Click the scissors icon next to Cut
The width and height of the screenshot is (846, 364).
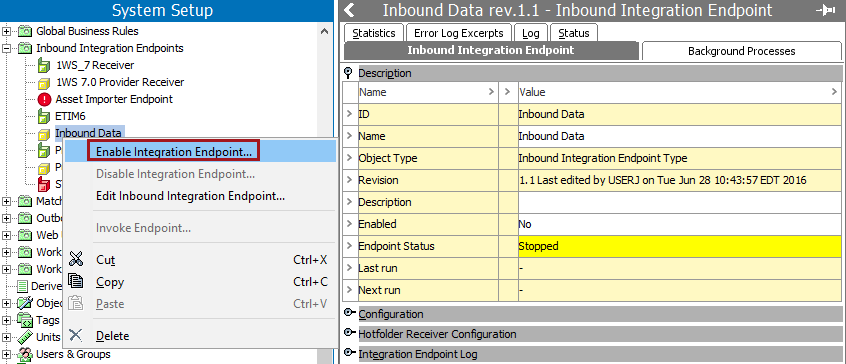point(77,259)
